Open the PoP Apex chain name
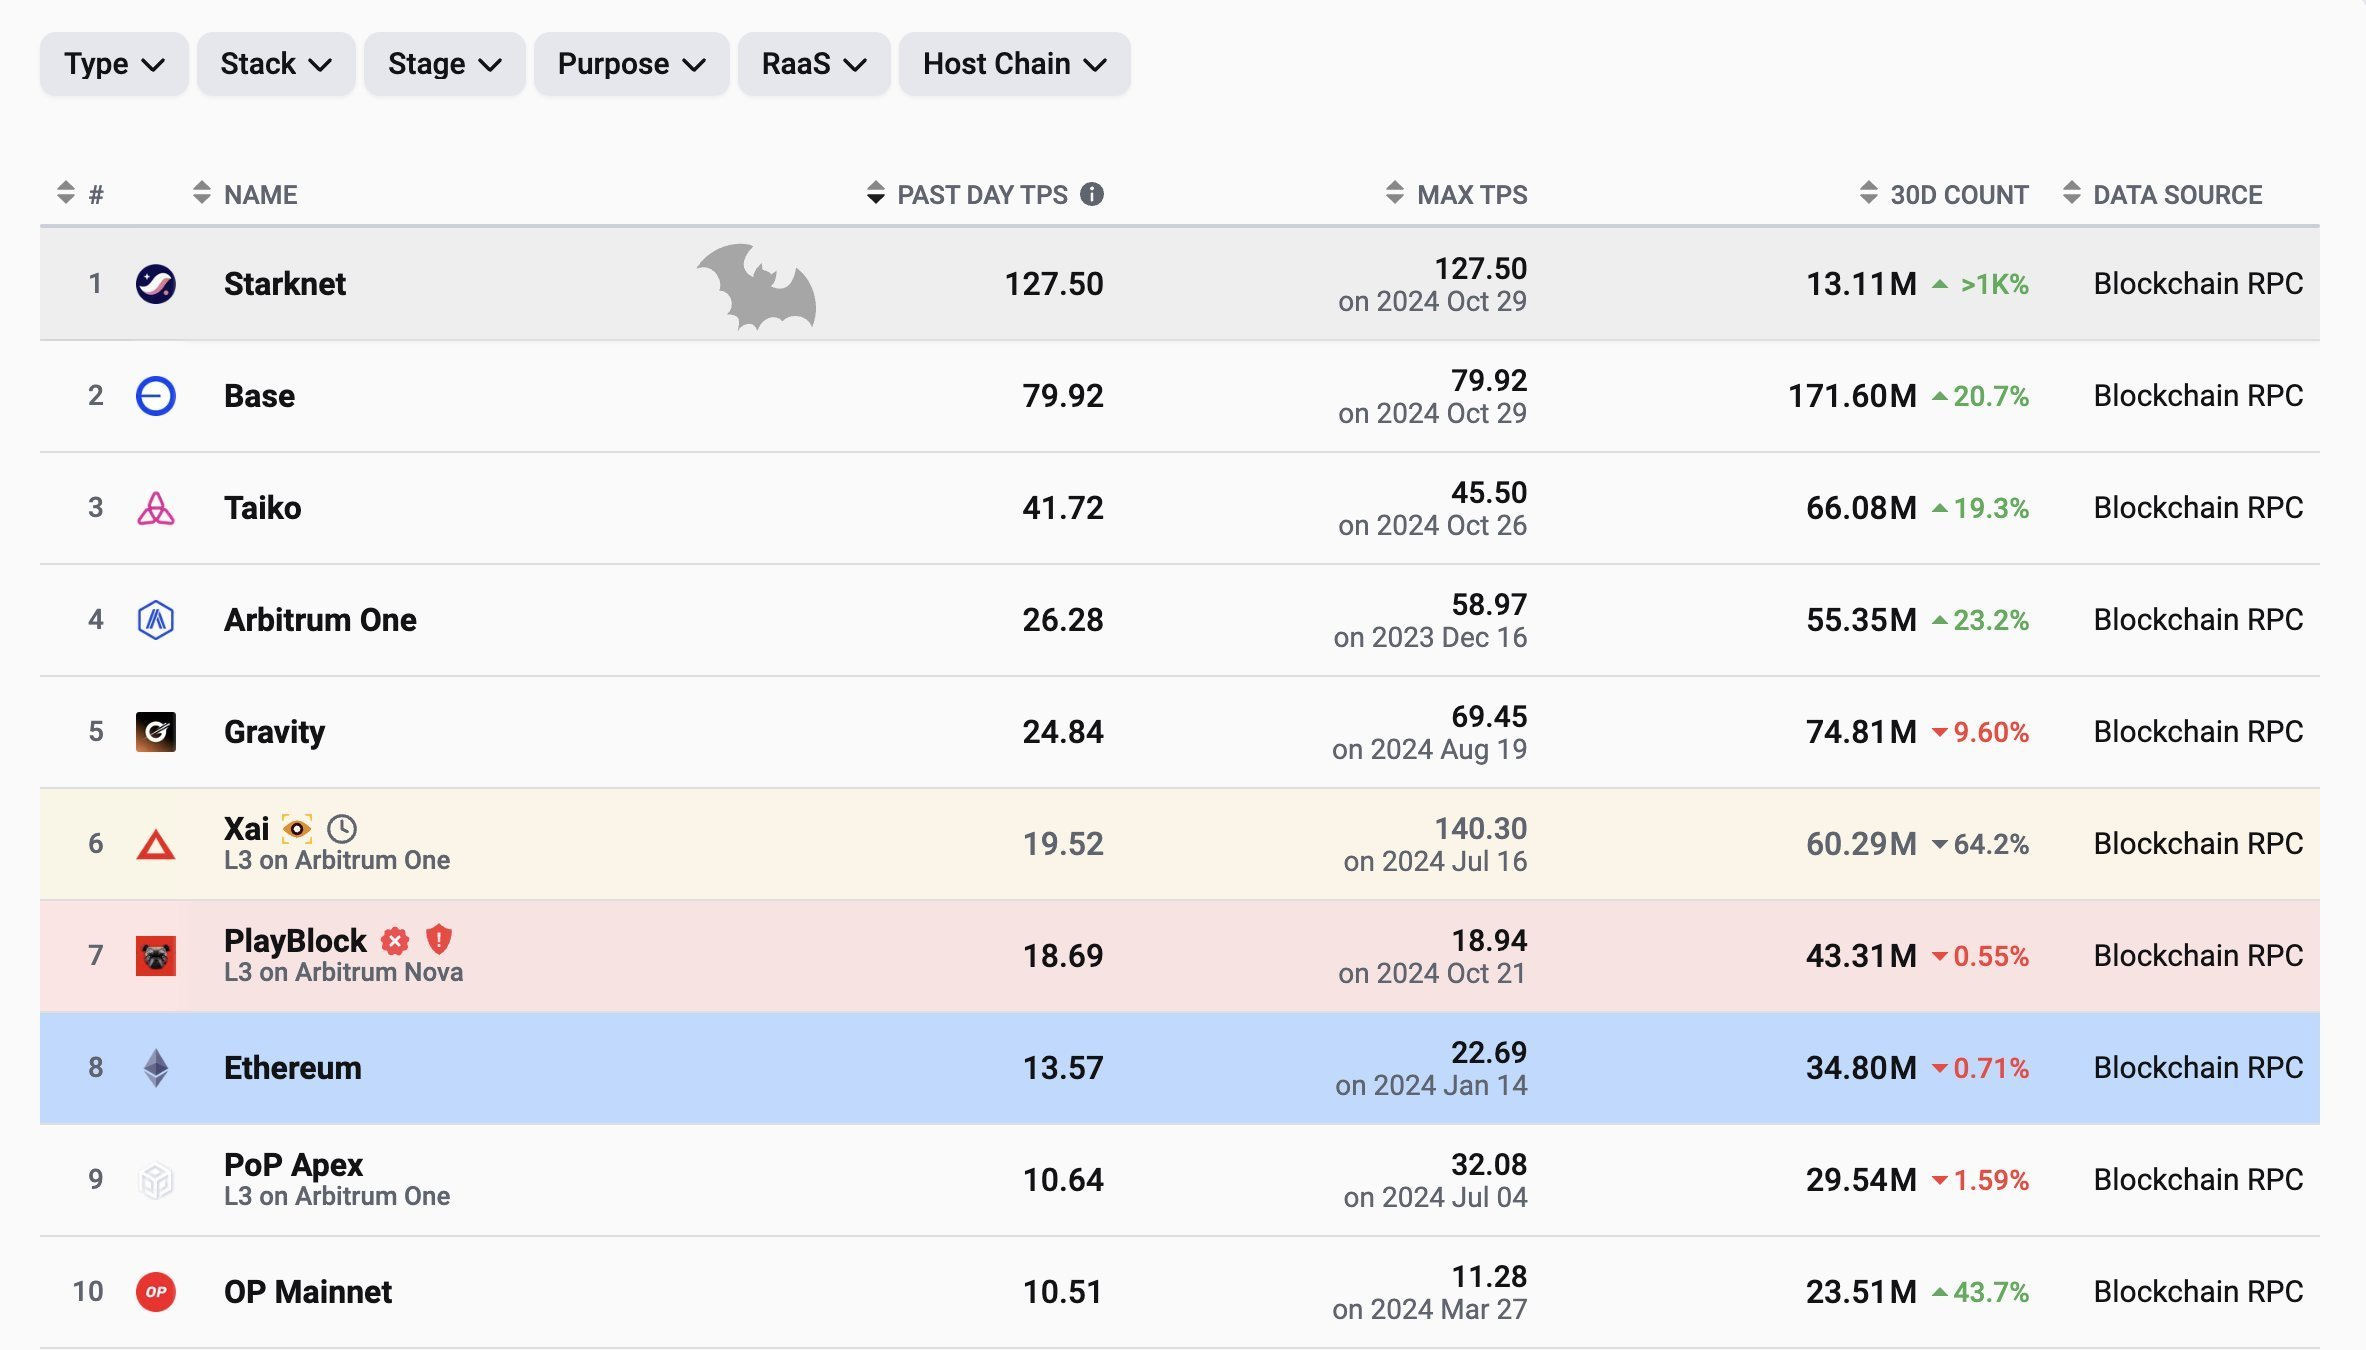 point(294,1165)
